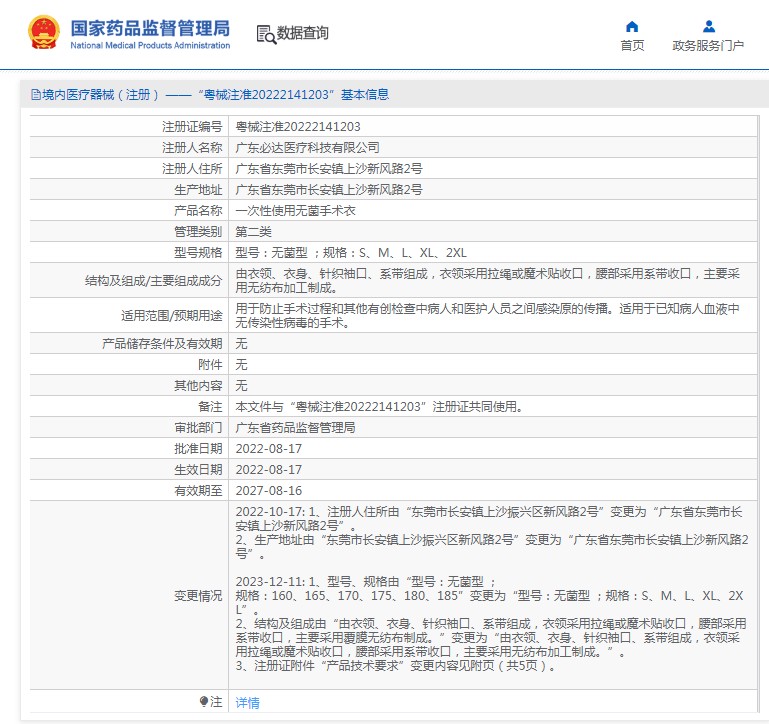Open the 政务服务门户 portal link
This screenshot has width=769, height=724.
(708, 46)
